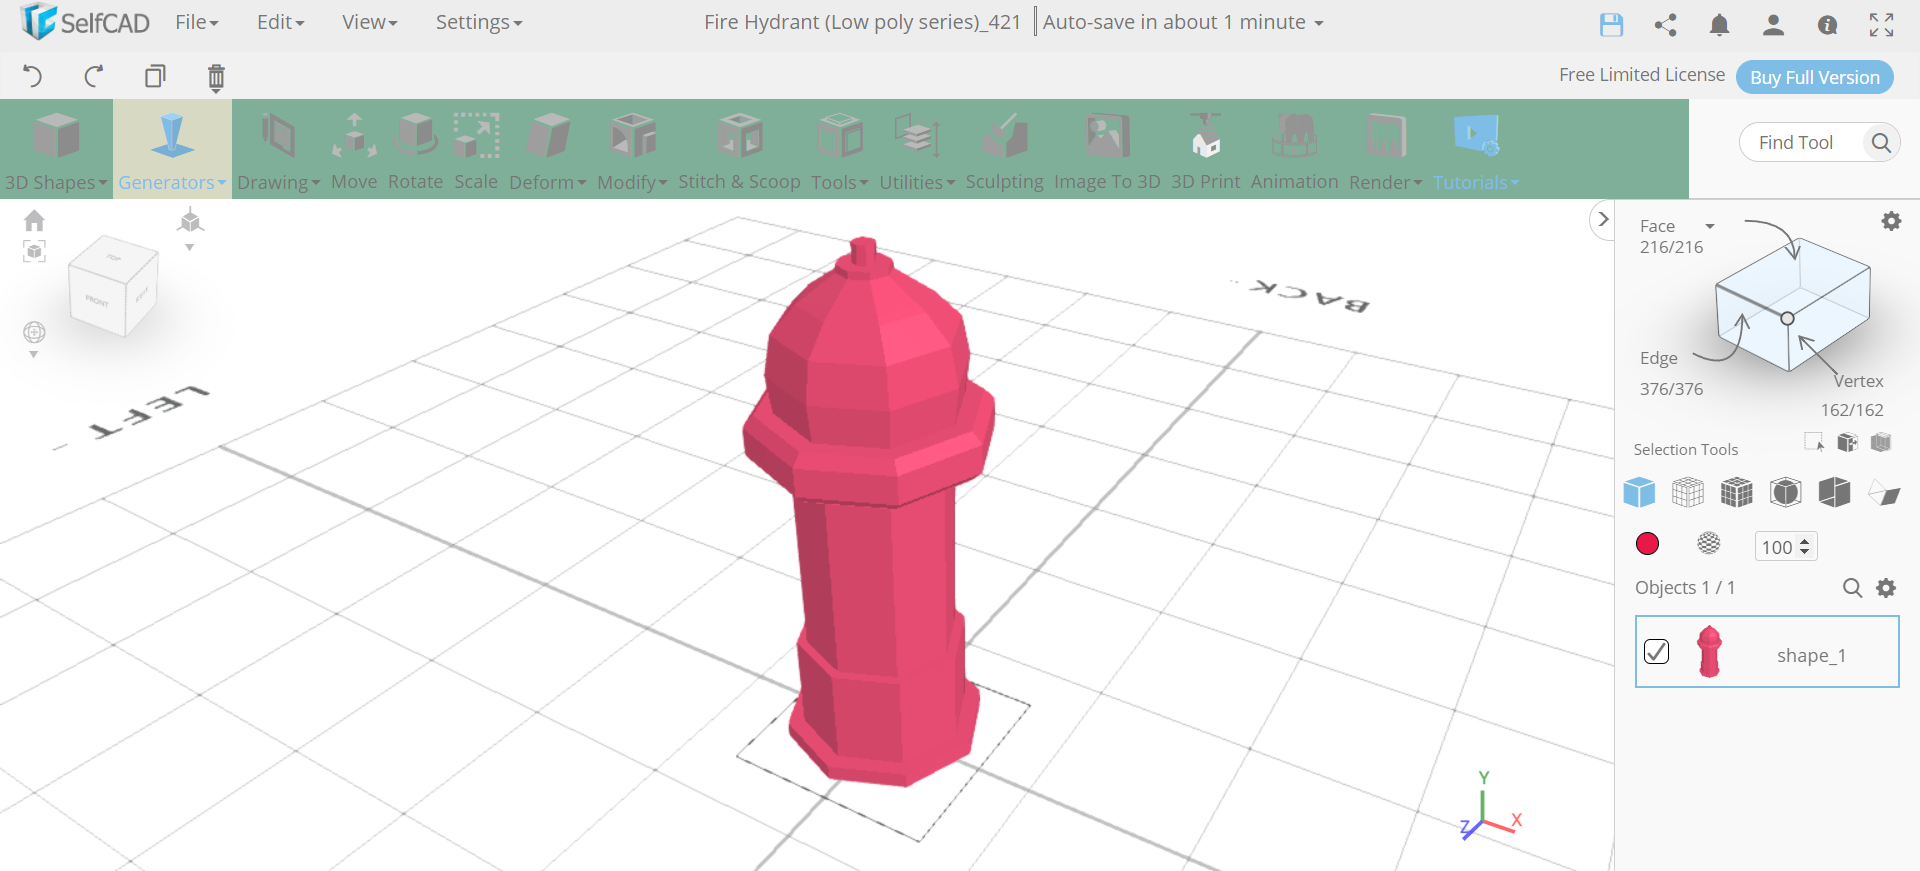Open Auto-save interval dropdown arrow
Image resolution: width=1920 pixels, height=871 pixels.
tap(1319, 23)
